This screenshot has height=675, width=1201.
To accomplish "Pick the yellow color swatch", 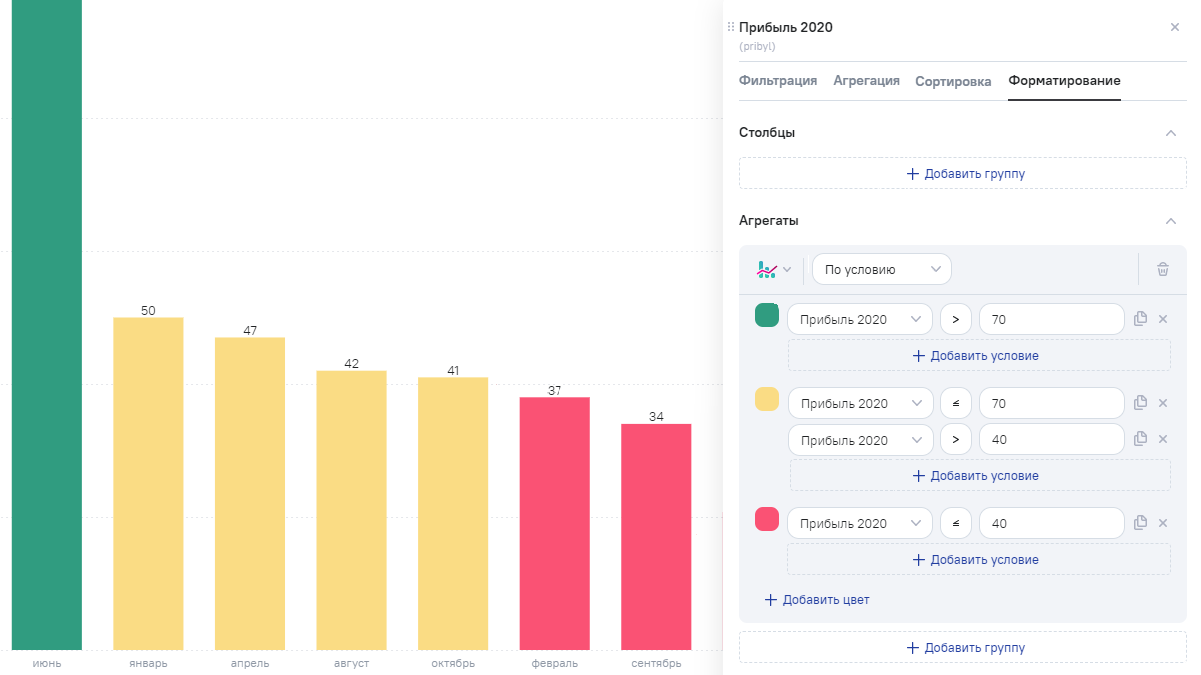I will coord(767,400).
